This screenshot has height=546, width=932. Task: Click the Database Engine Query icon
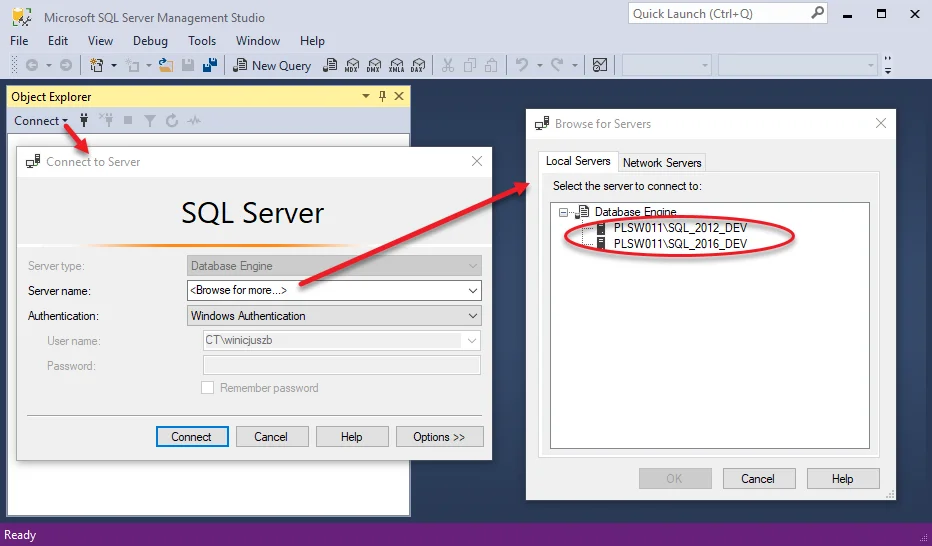click(330, 65)
